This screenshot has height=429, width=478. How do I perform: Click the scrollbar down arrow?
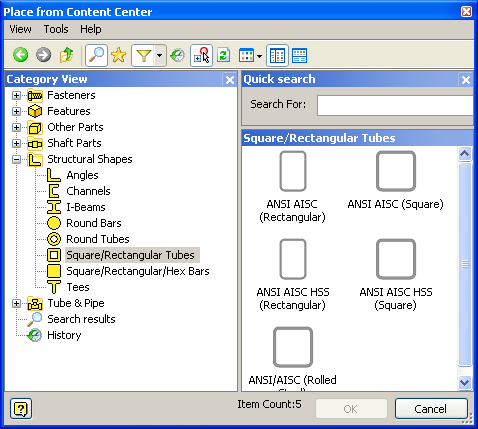point(465,382)
